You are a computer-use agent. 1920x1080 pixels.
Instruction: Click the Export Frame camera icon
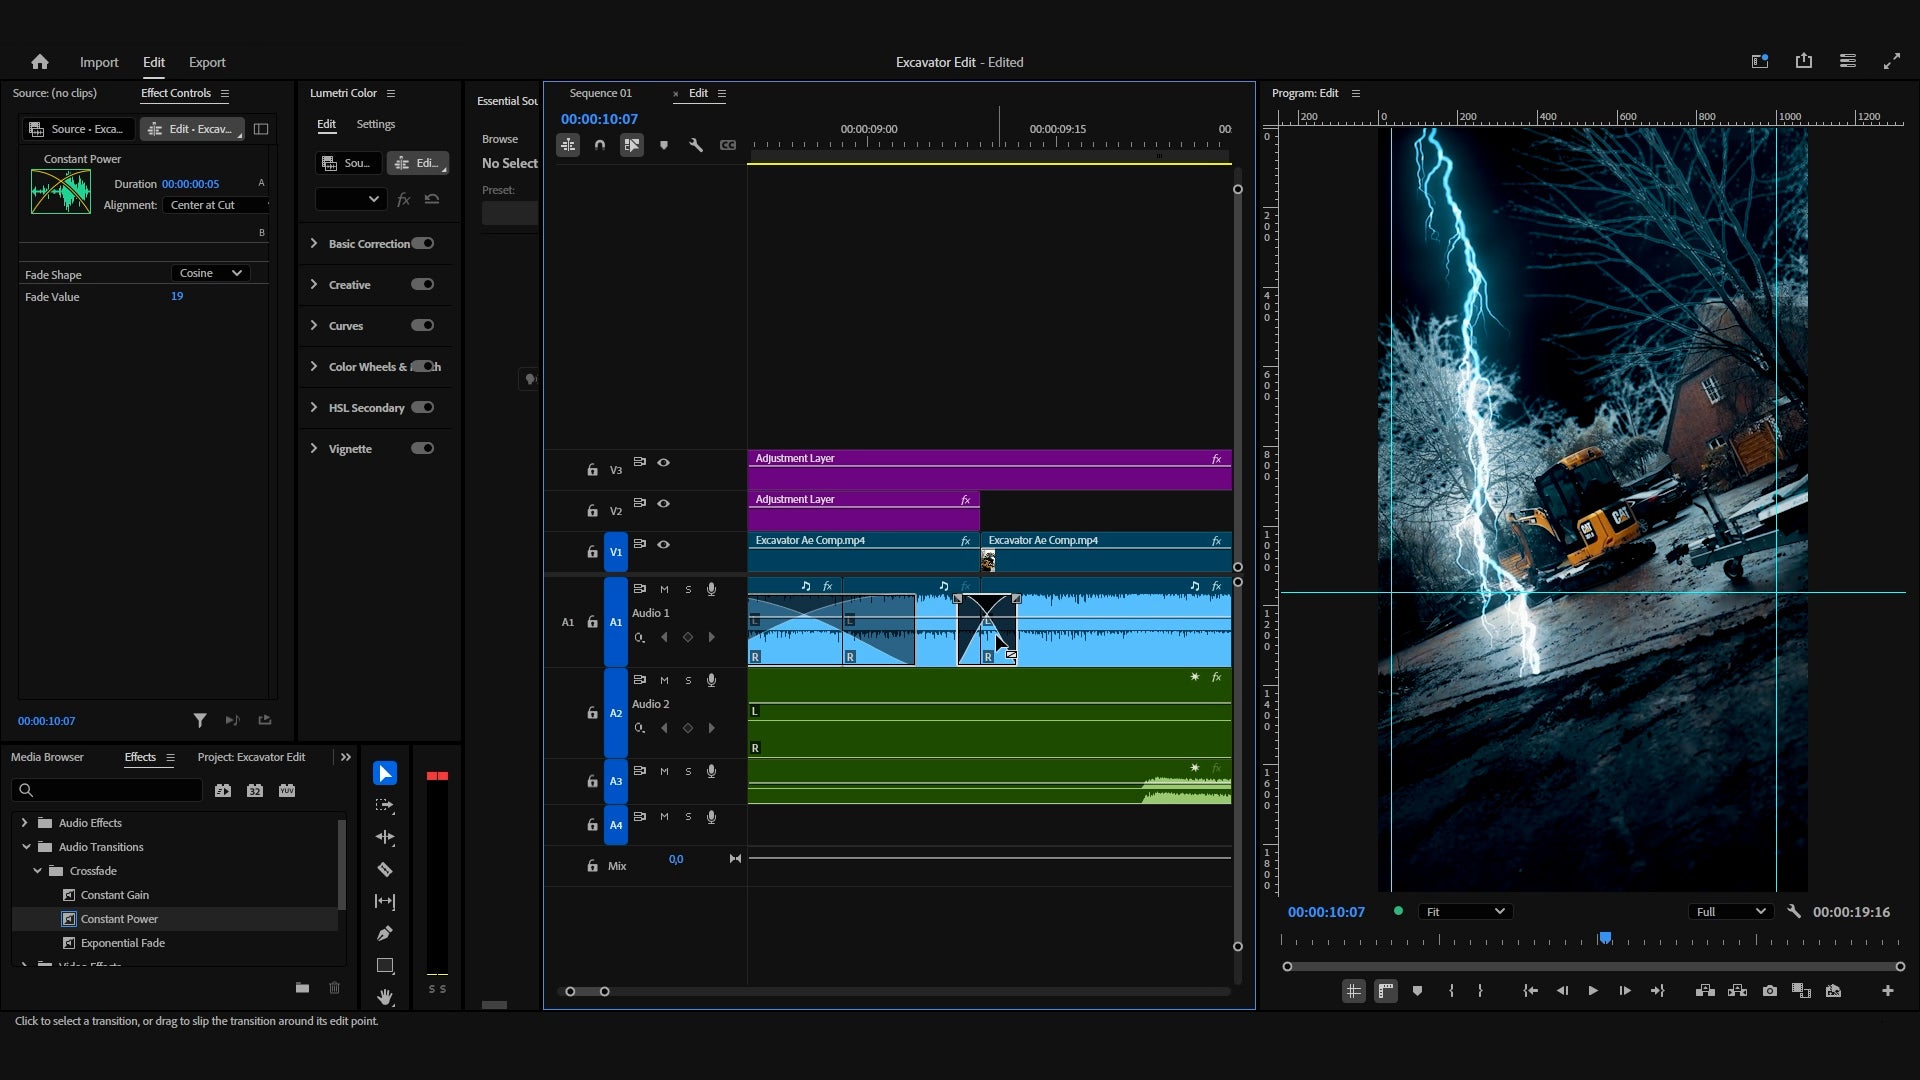(x=1770, y=991)
